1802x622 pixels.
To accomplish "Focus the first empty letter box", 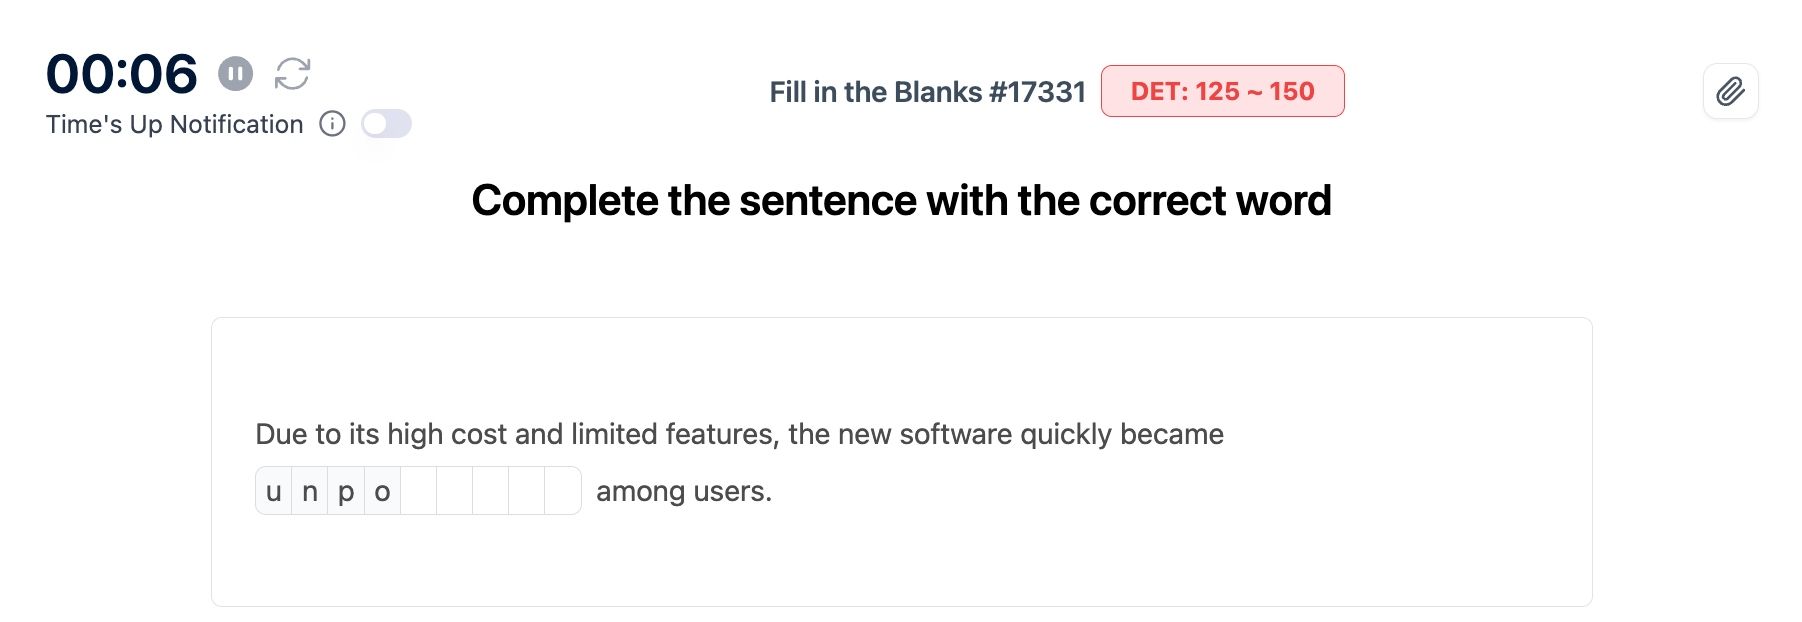I will [x=419, y=491].
